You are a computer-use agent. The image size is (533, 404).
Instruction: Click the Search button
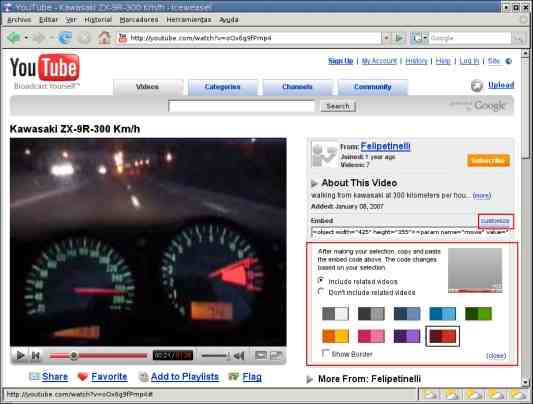pos(338,106)
